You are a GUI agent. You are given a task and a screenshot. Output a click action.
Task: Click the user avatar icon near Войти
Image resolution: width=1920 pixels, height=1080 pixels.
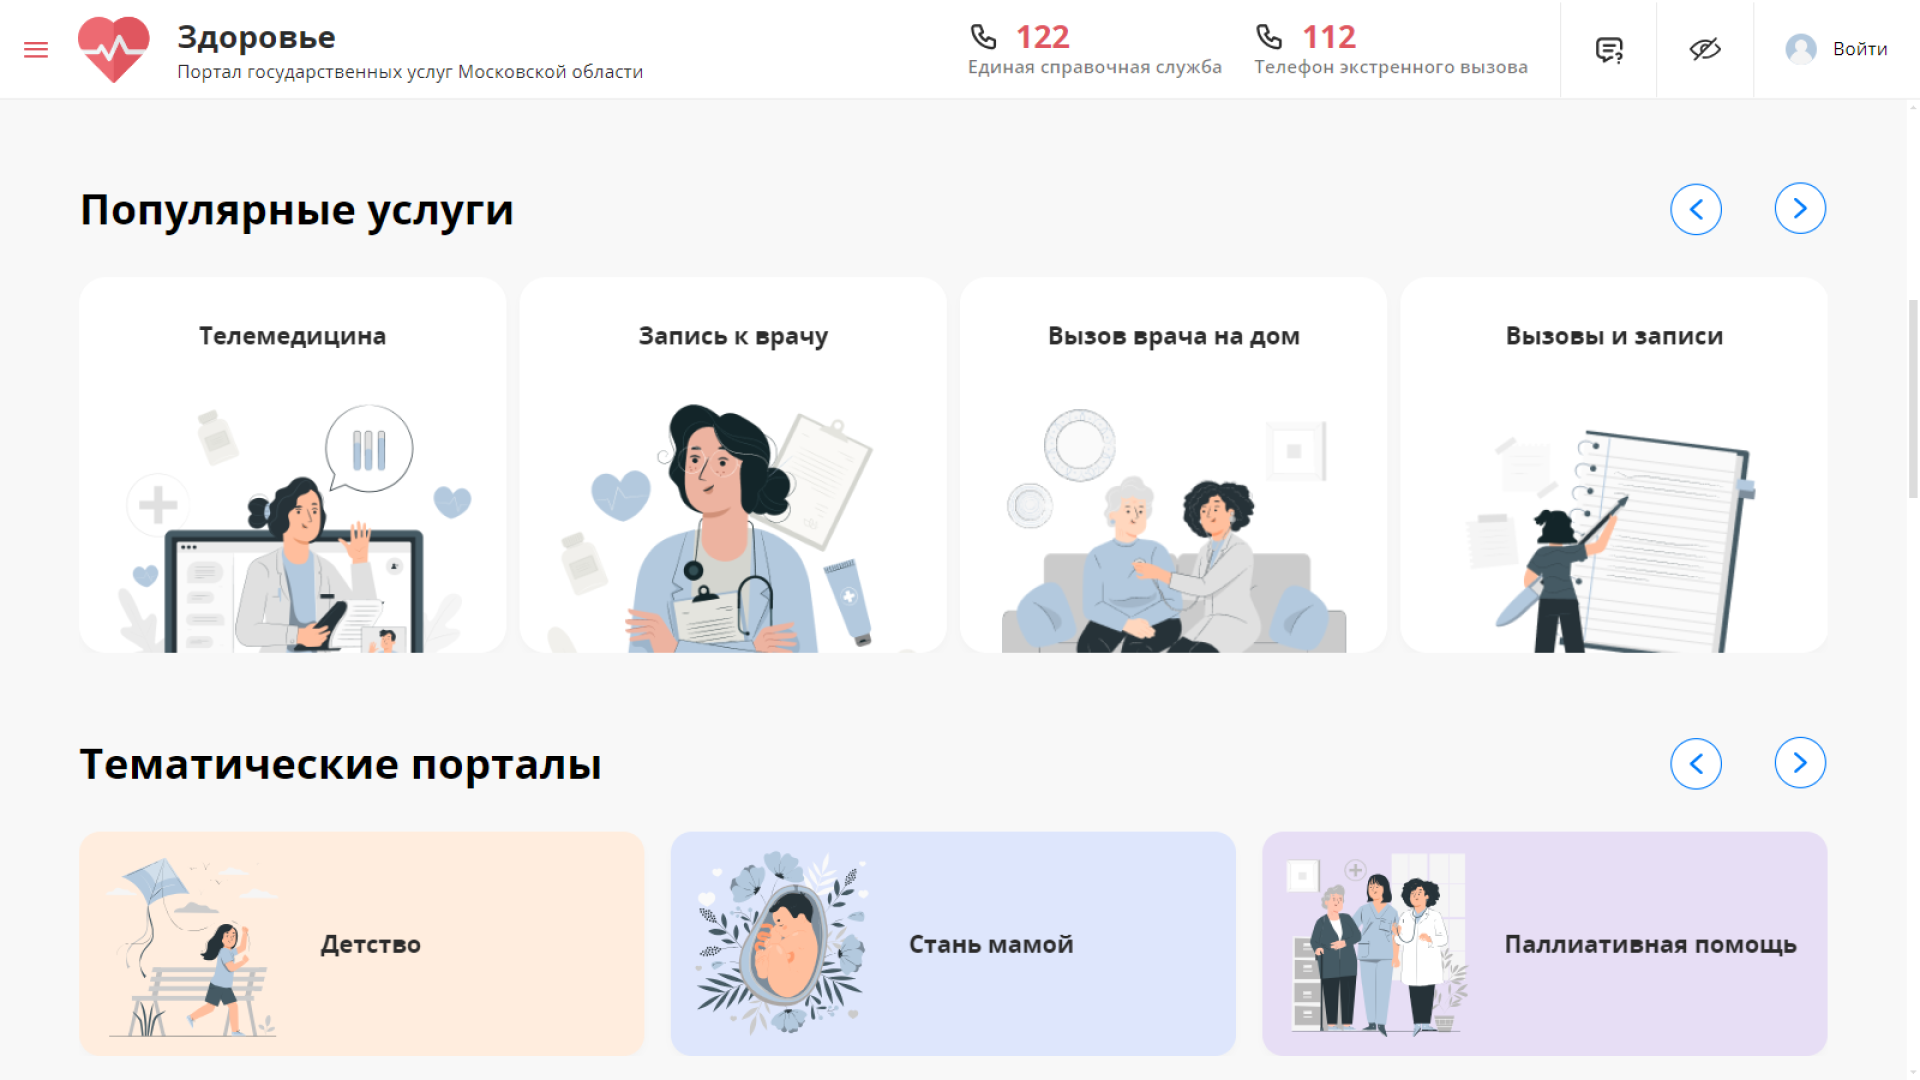coord(1800,48)
